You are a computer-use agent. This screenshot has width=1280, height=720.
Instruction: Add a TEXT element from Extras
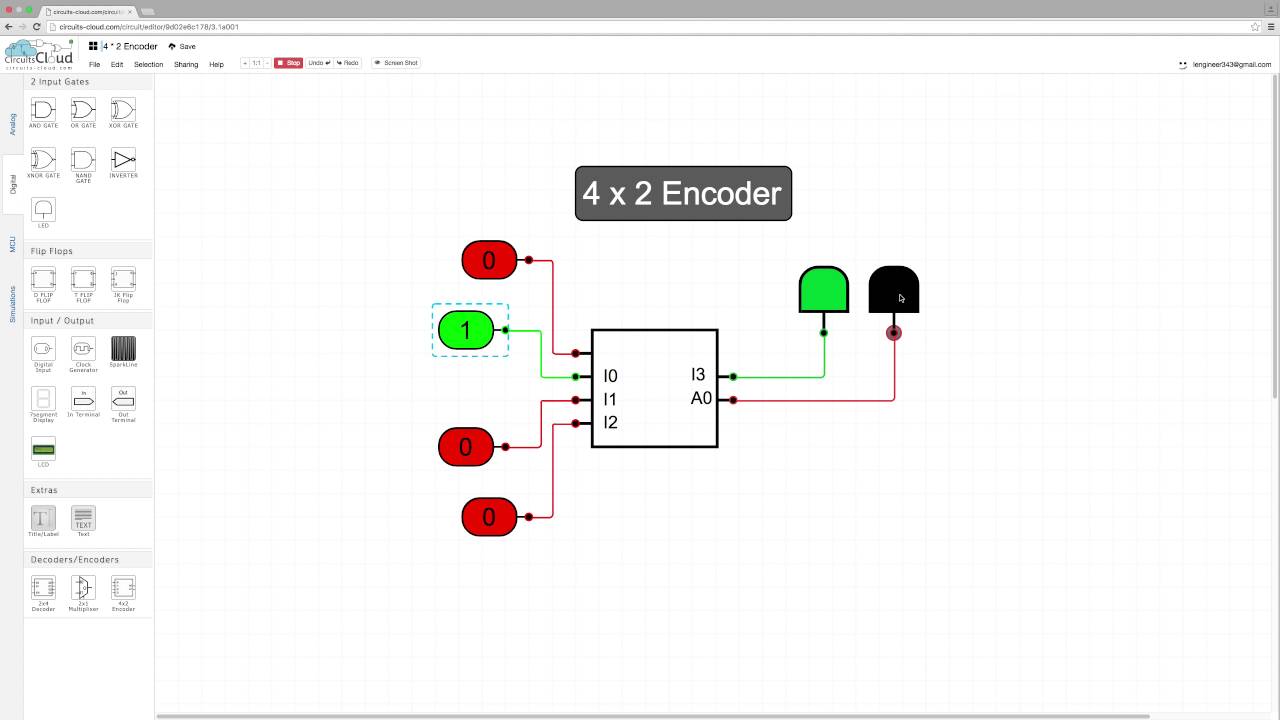tap(83, 521)
